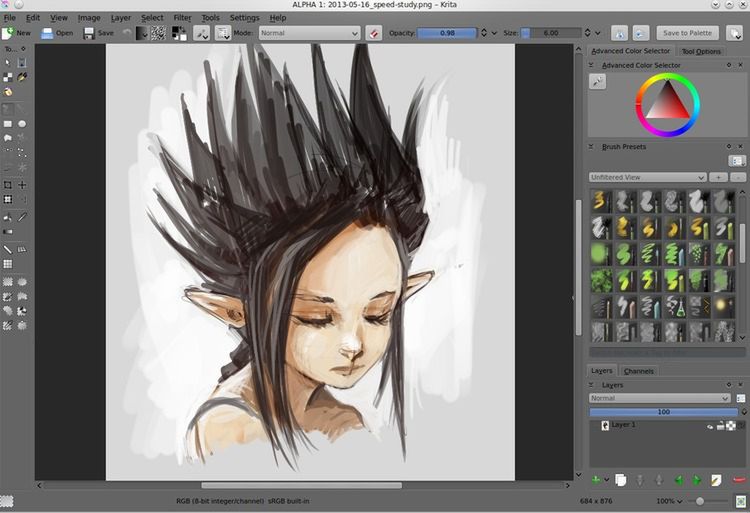Open layer properties icon in Layers panel
This screenshot has height=513, width=750.
[717, 480]
